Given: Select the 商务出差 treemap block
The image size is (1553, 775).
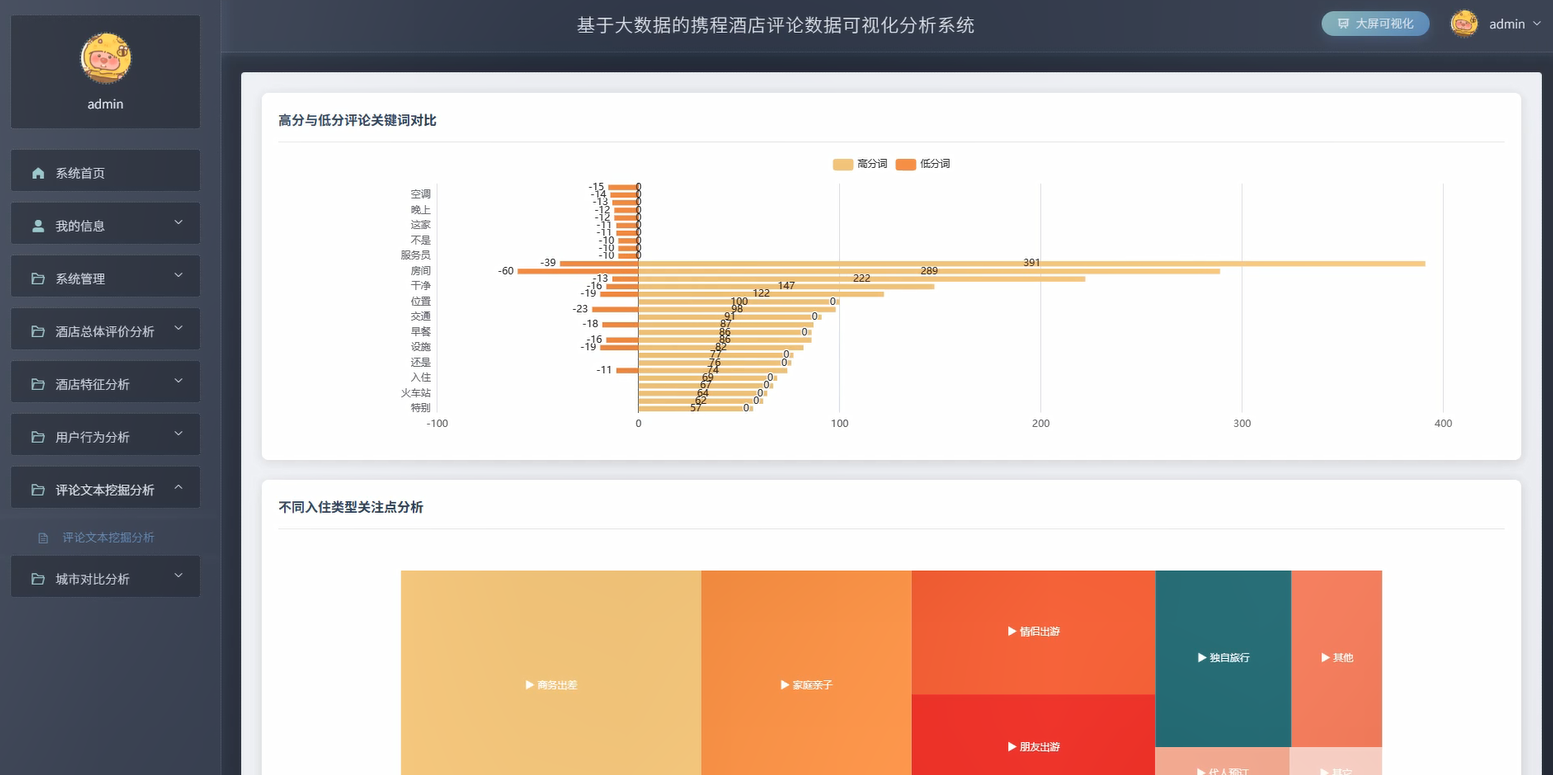Looking at the screenshot, I should coord(551,673).
